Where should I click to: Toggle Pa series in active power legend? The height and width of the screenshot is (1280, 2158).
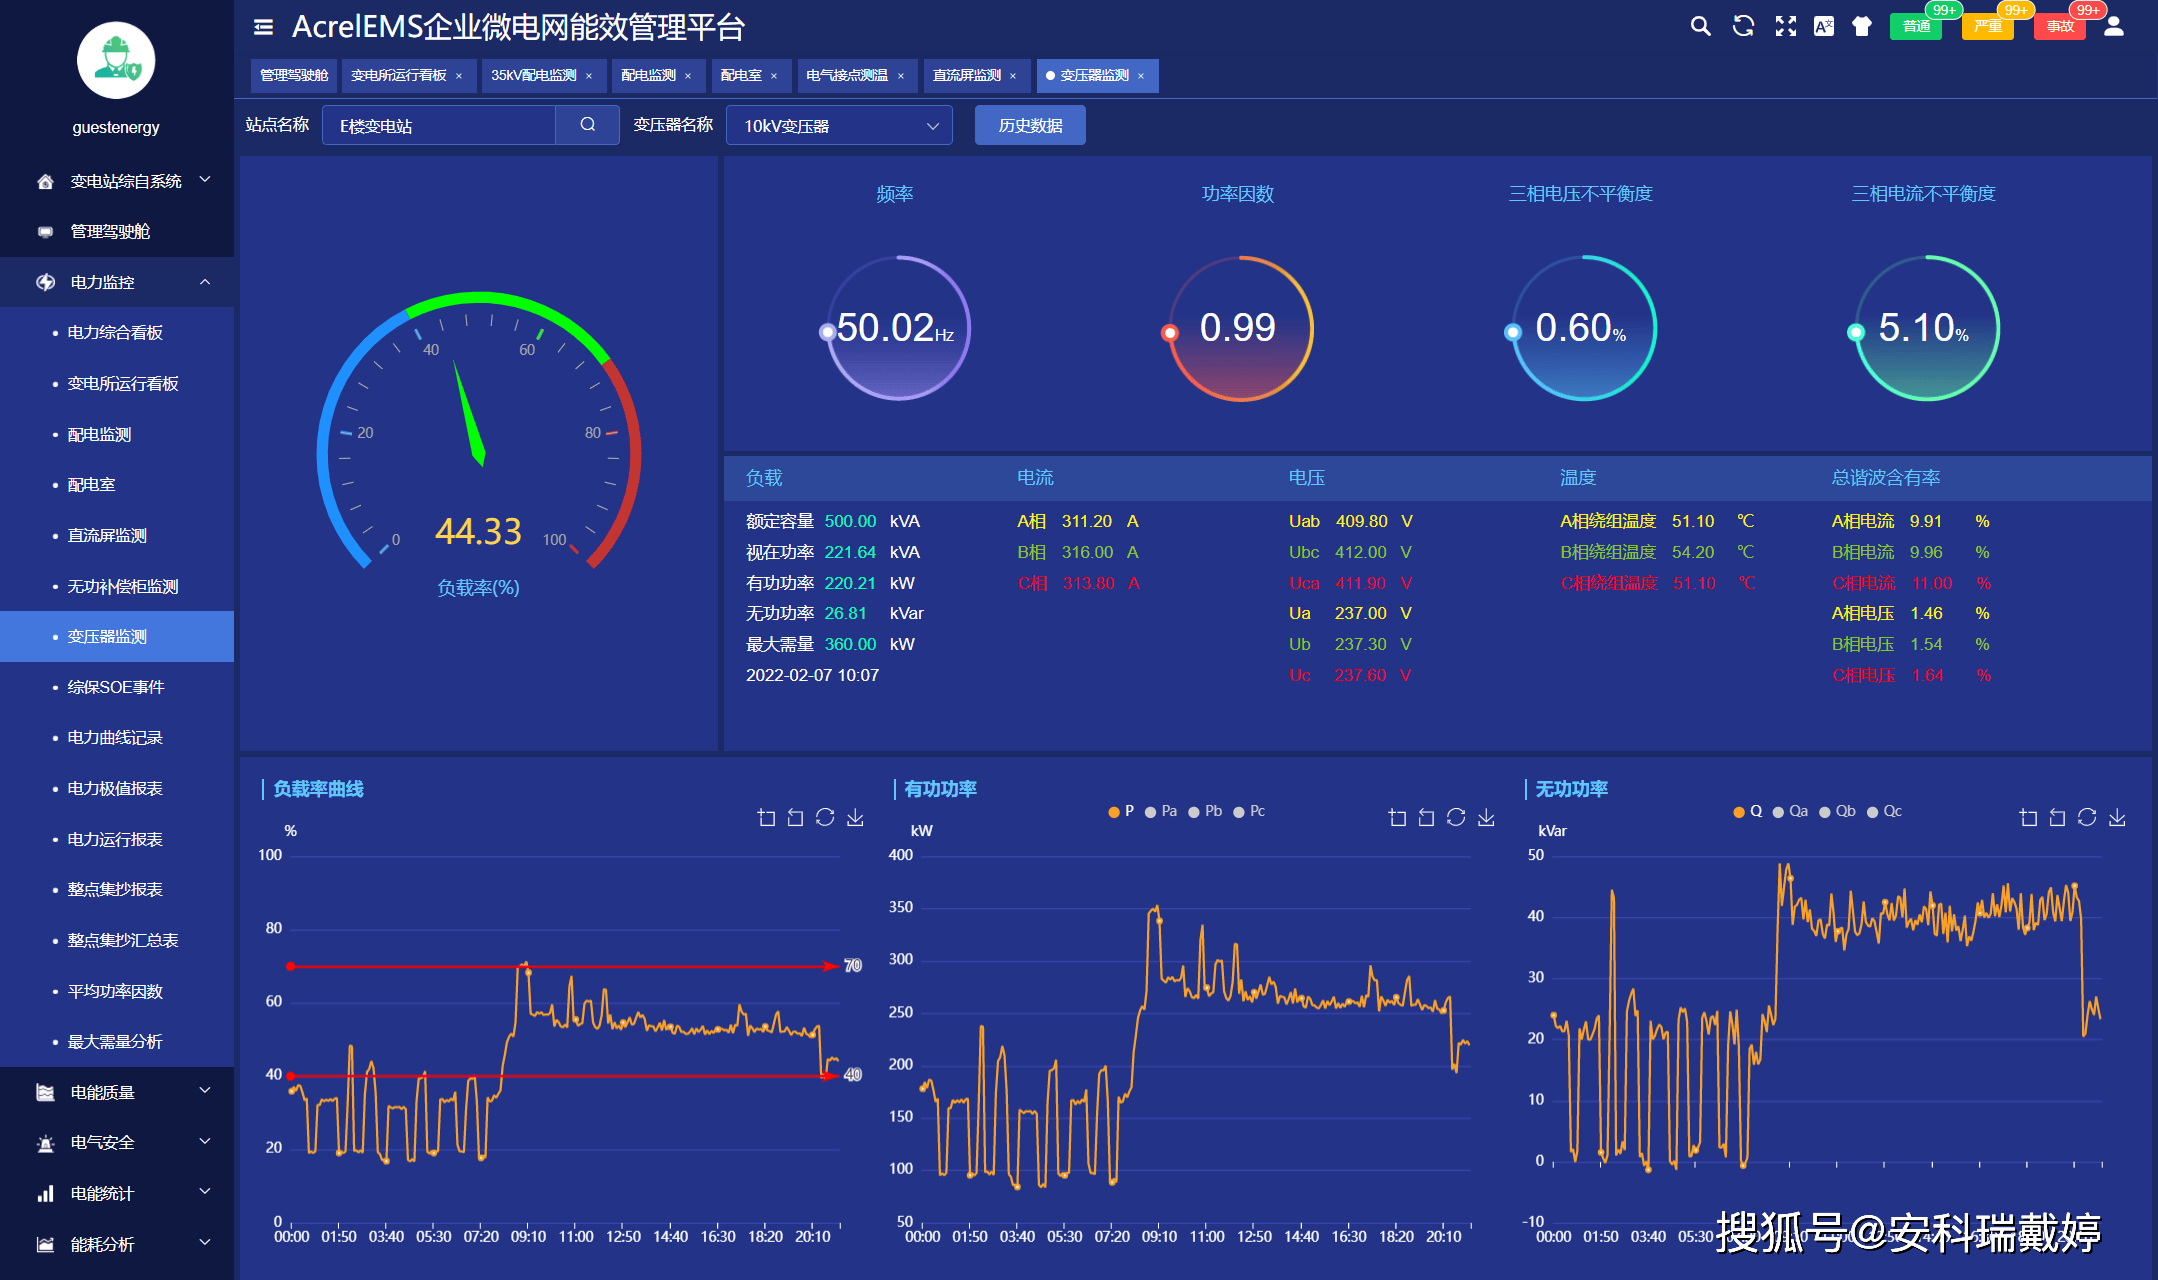[1161, 811]
